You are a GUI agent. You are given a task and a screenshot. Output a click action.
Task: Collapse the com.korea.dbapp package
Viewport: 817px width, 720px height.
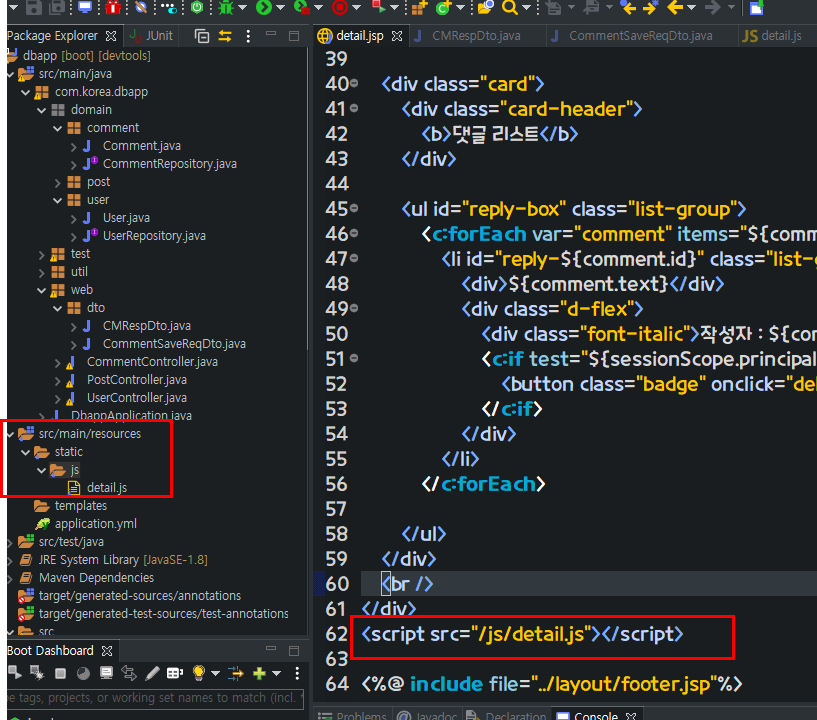coord(25,92)
